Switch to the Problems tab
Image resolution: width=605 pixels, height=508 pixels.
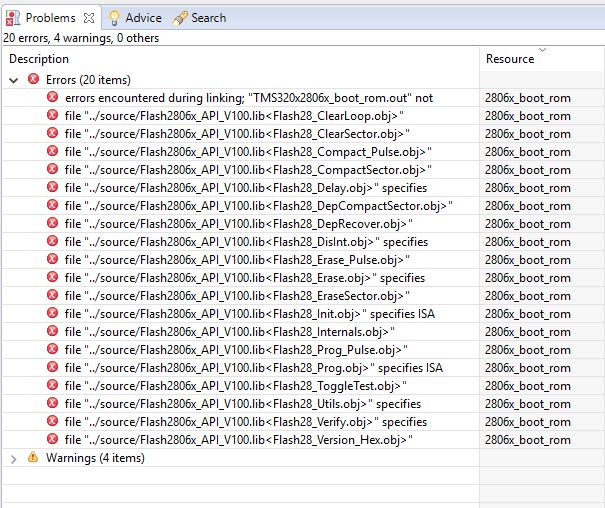pos(50,18)
